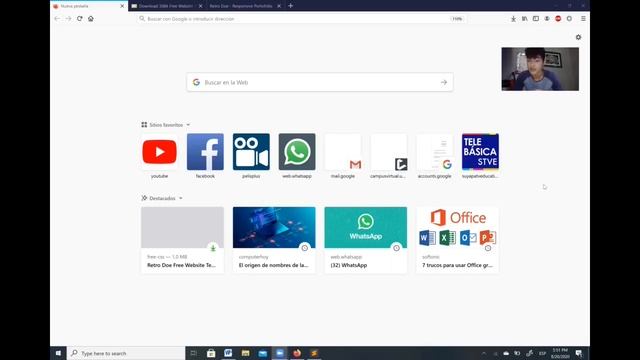Submit search with the arrow button
This screenshot has height=360, width=640.
pyautogui.click(x=444, y=82)
